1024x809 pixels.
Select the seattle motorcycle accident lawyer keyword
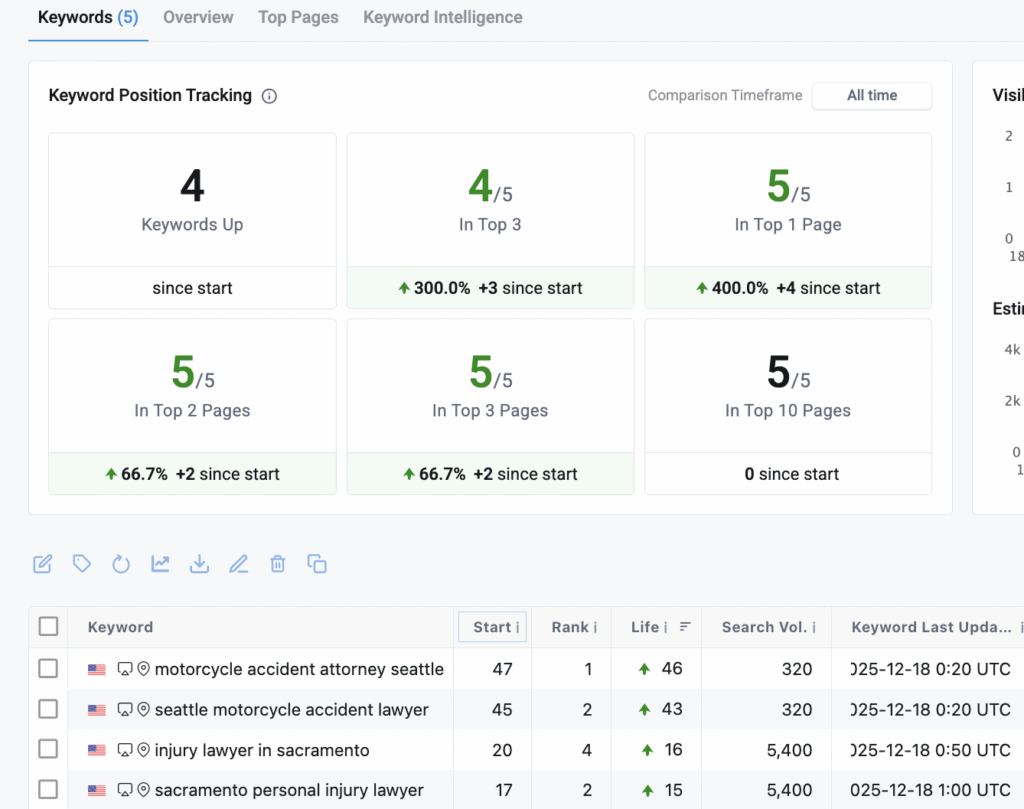(x=48, y=709)
